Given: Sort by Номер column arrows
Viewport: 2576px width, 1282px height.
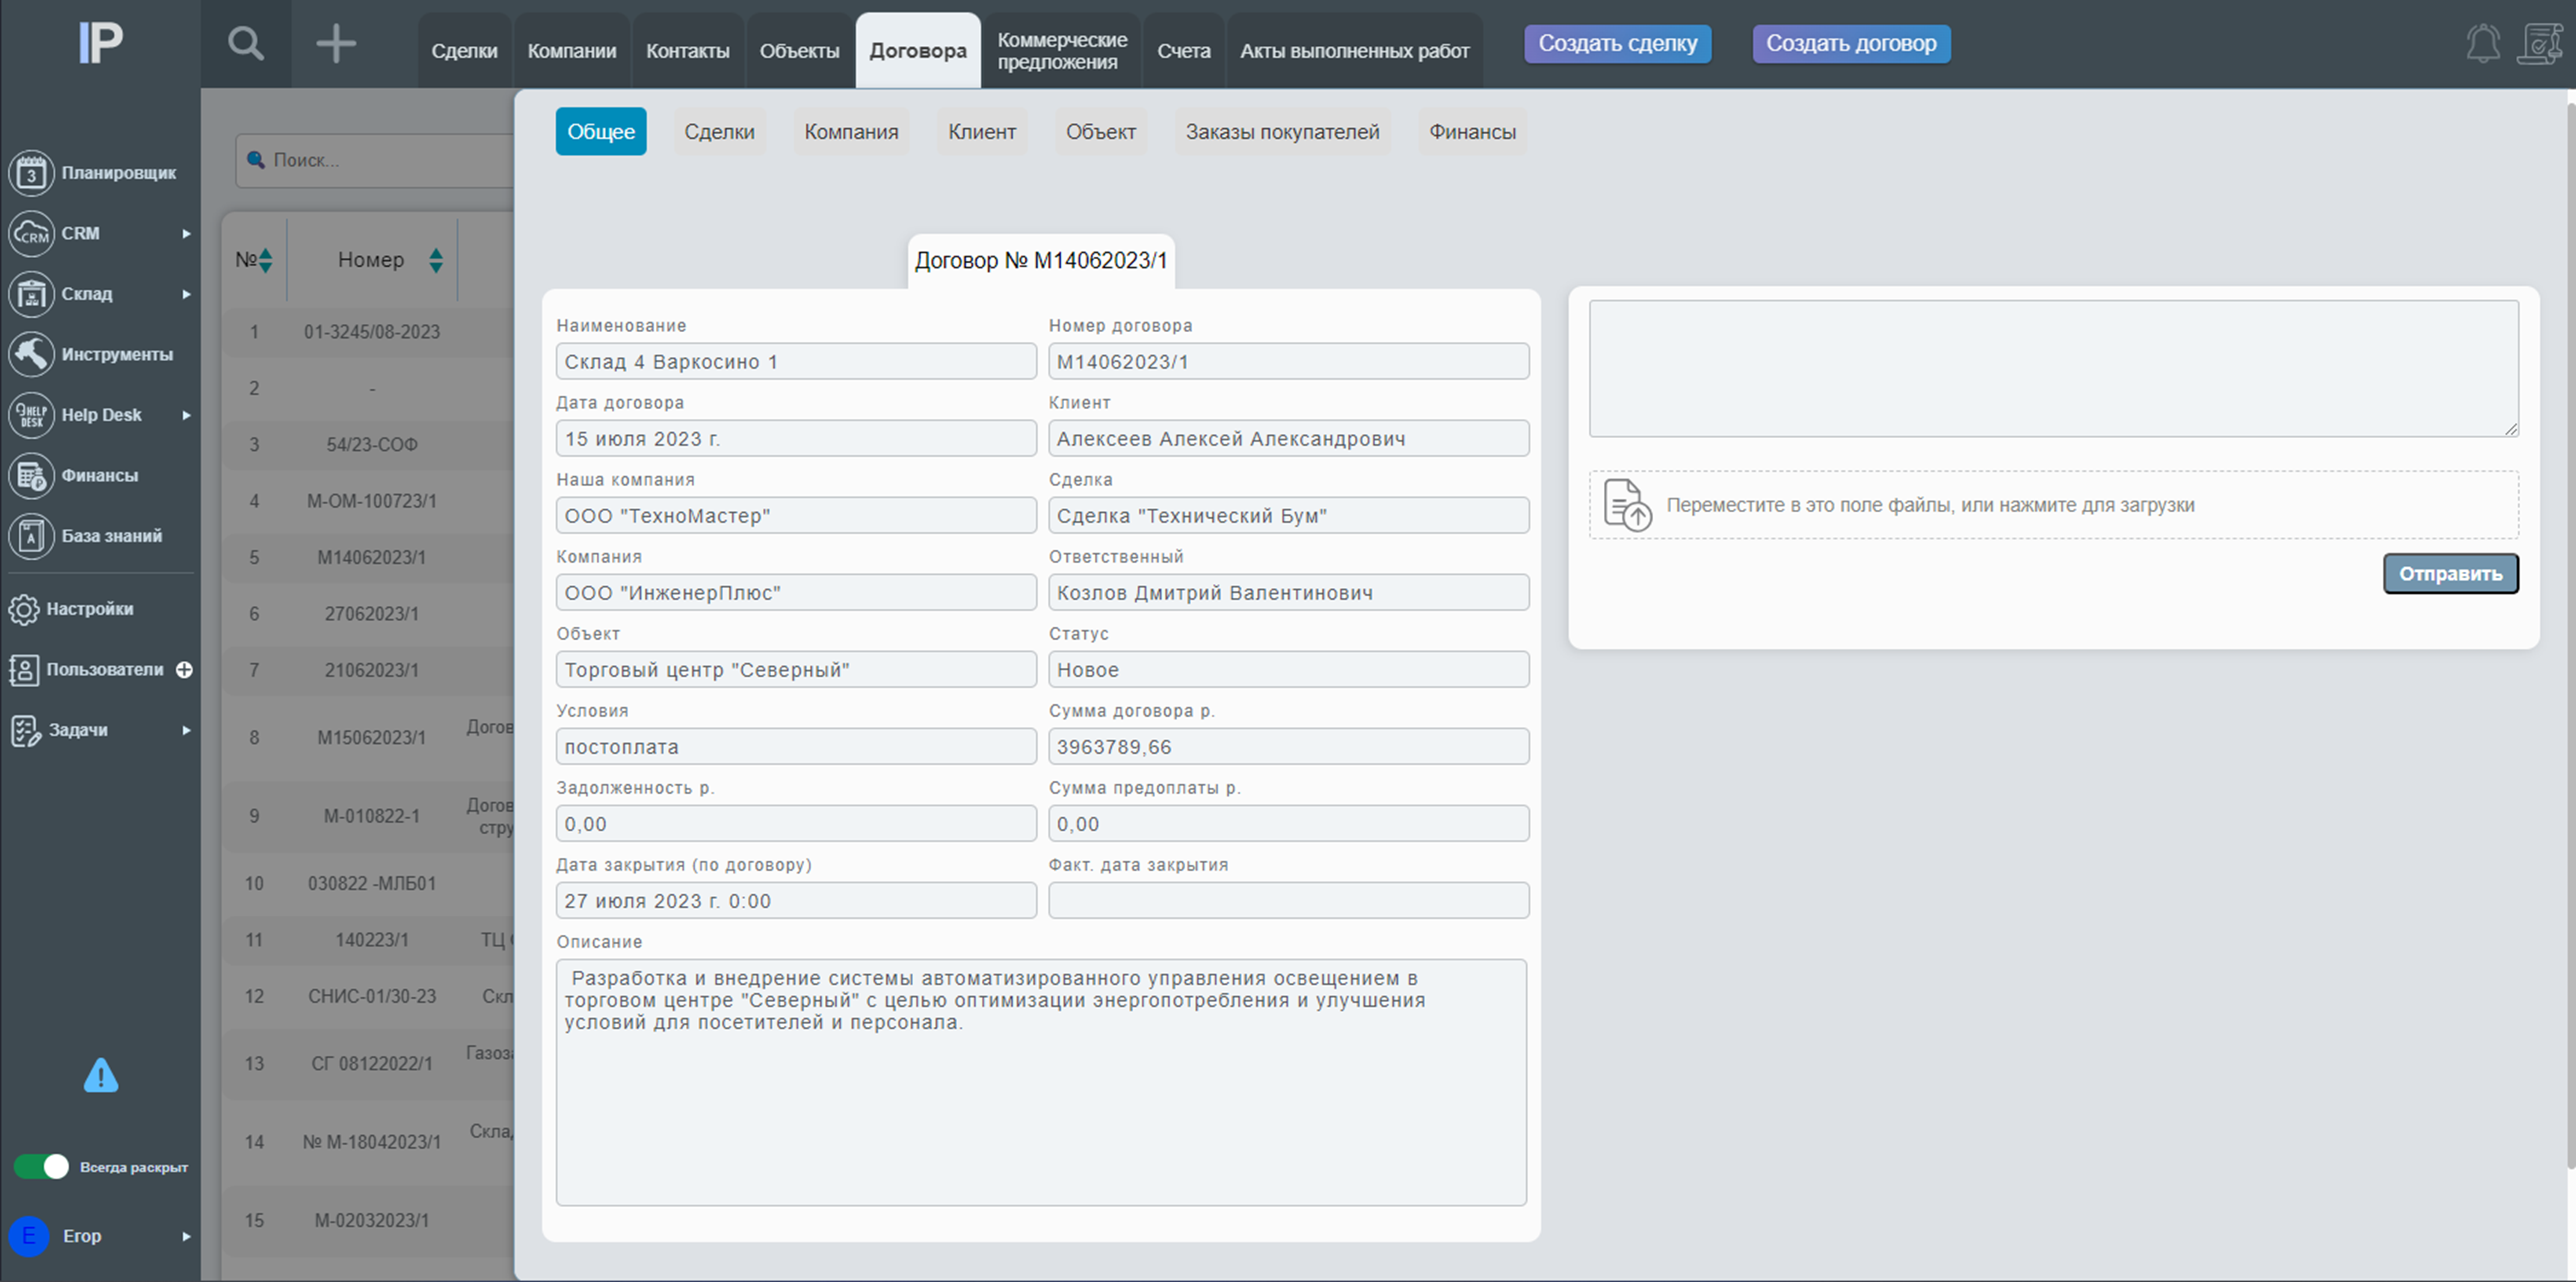Looking at the screenshot, I should point(436,260).
